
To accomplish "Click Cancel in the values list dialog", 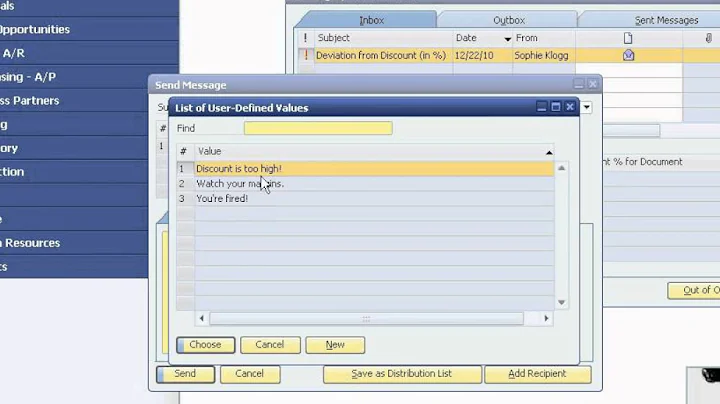I will 270,345.
